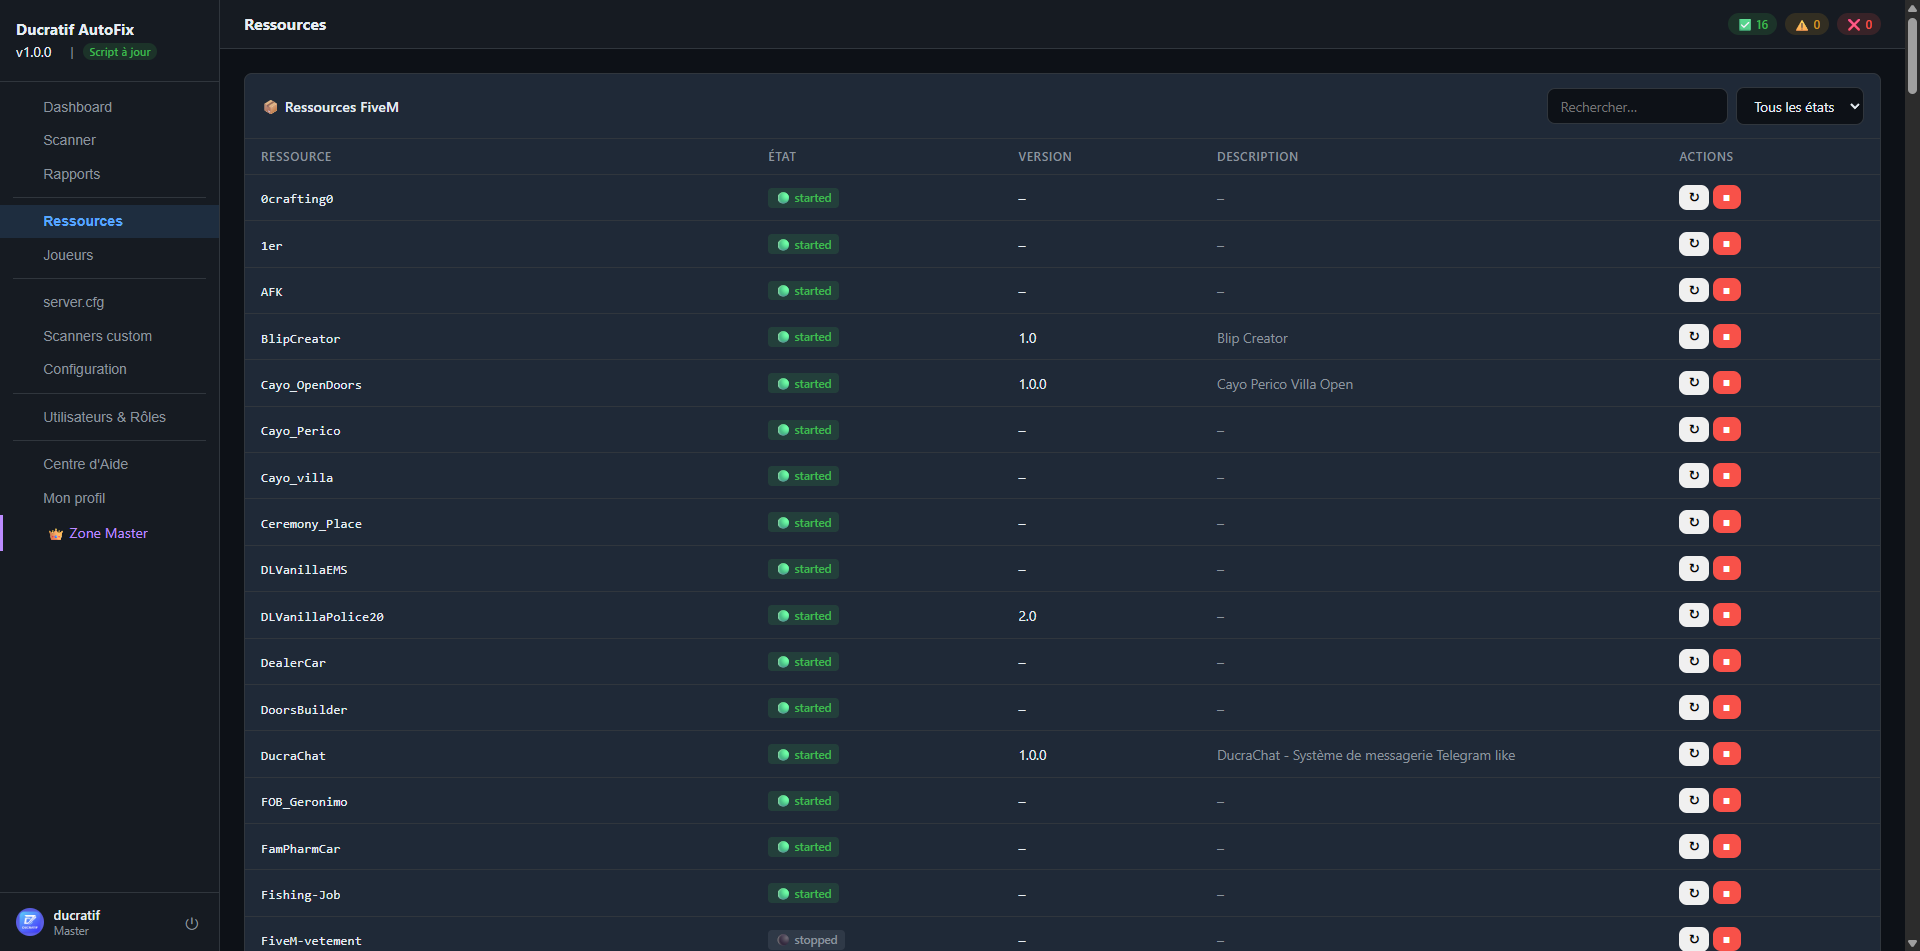The width and height of the screenshot is (1920, 951).
Task: Click the red error count badge
Action: pos(1858,25)
